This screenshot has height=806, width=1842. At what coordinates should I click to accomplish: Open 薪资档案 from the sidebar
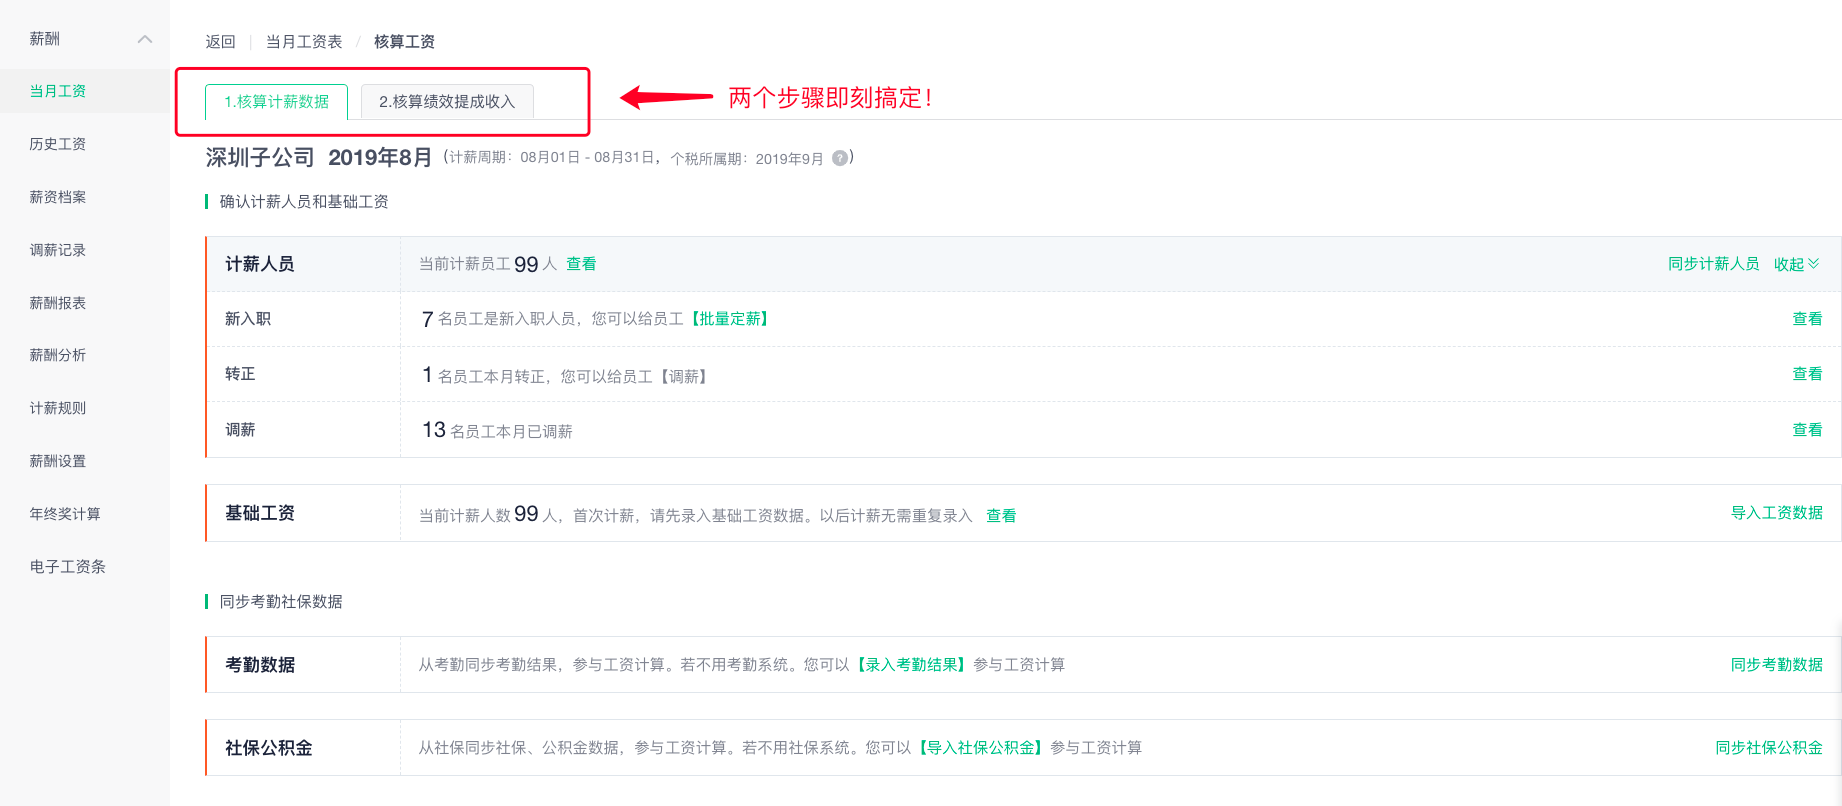(x=58, y=197)
